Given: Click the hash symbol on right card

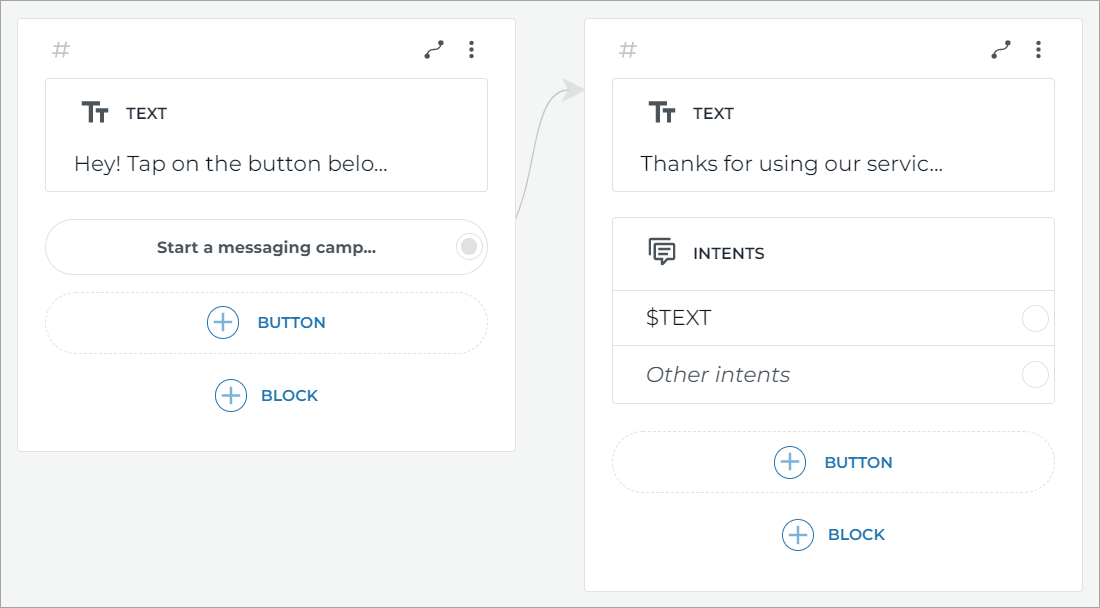Looking at the screenshot, I should tap(628, 50).
